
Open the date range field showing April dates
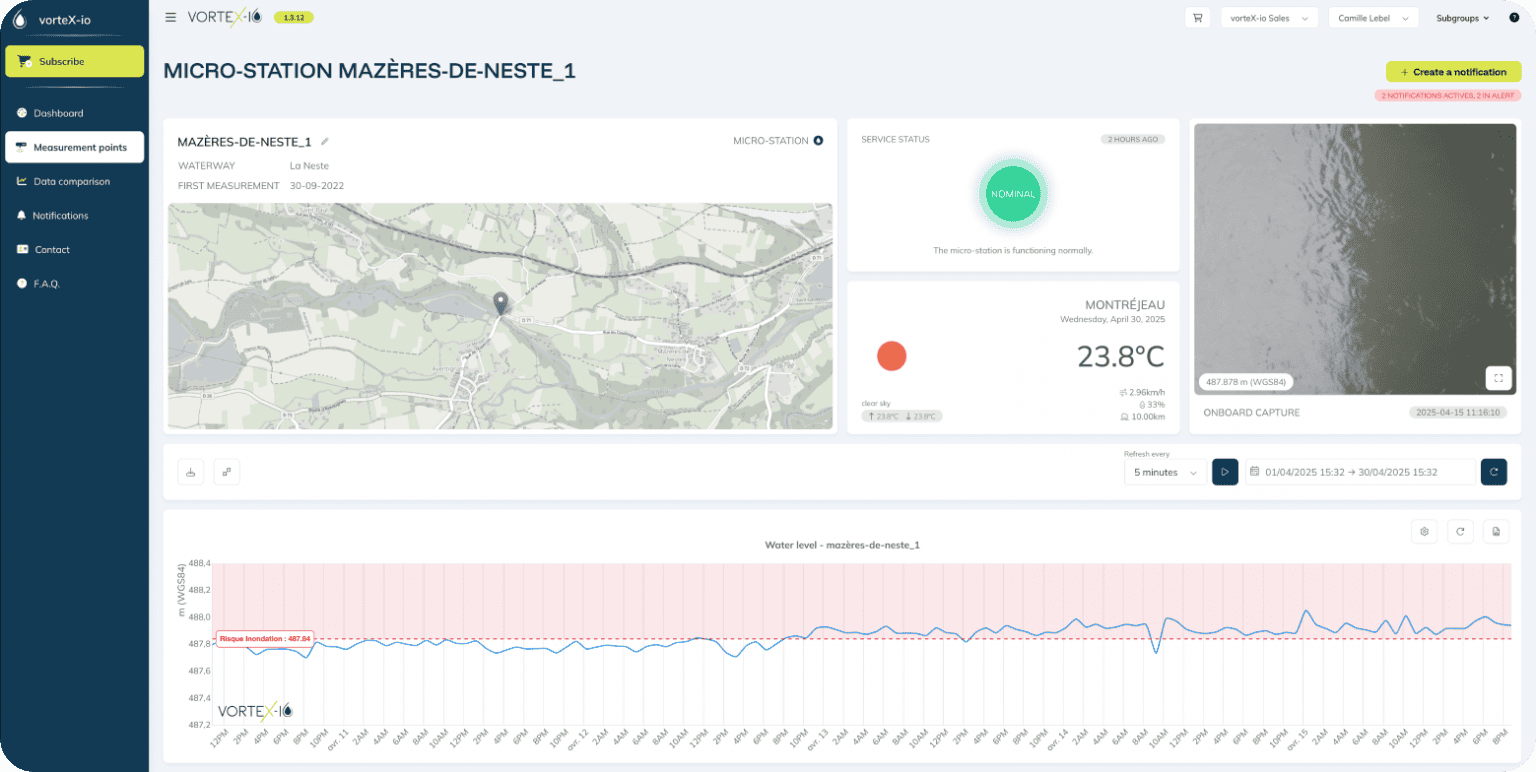1360,471
